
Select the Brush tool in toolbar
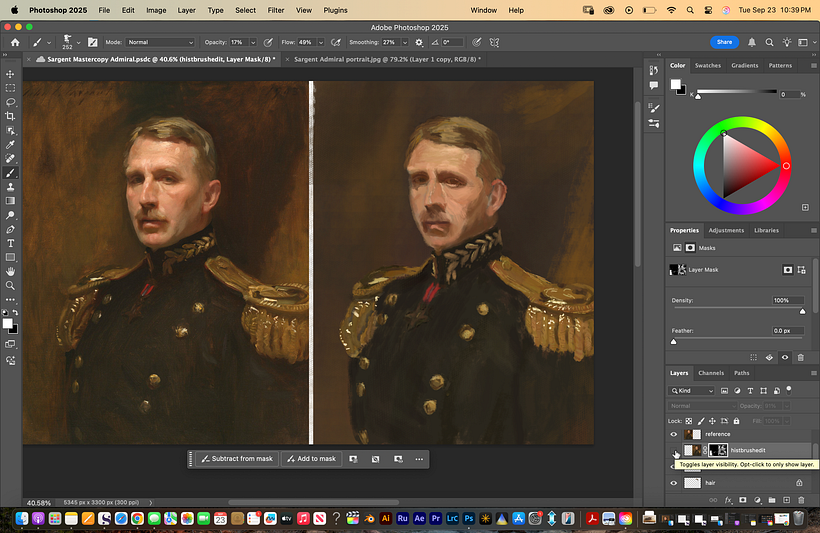click(x=10, y=173)
